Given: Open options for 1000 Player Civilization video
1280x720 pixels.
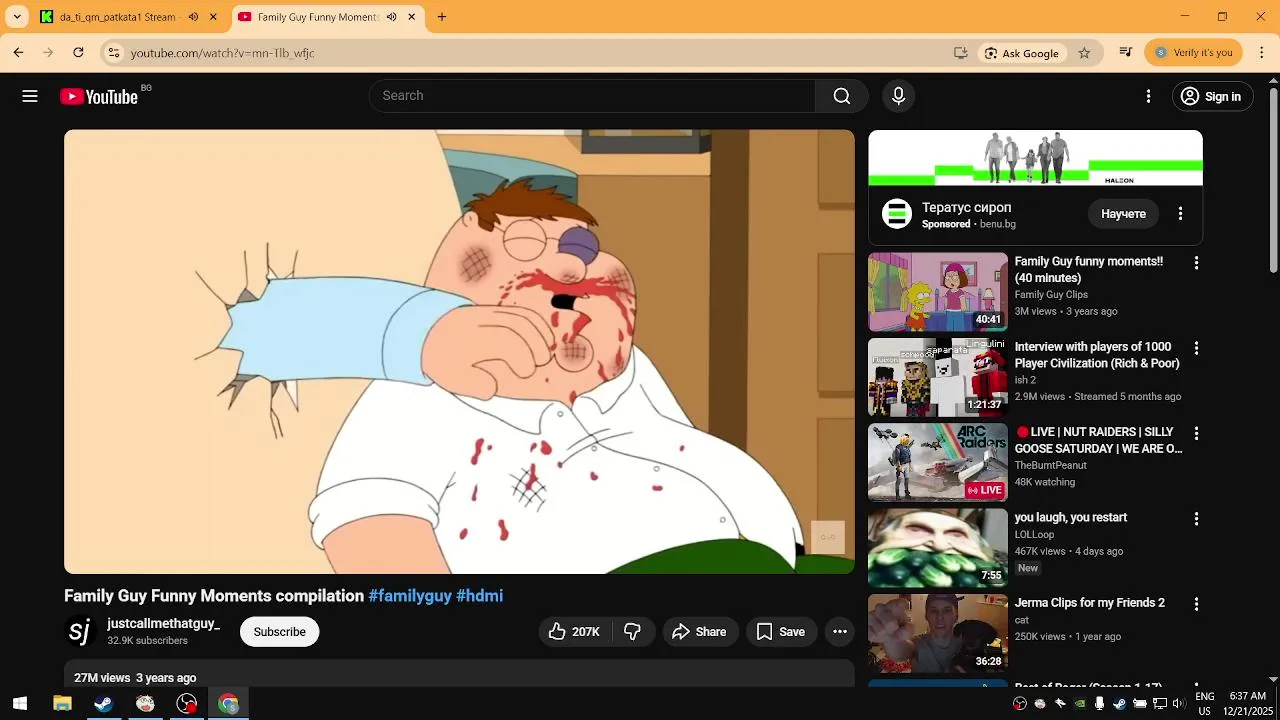Looking at the screenshot, I should pos(1196,348).
